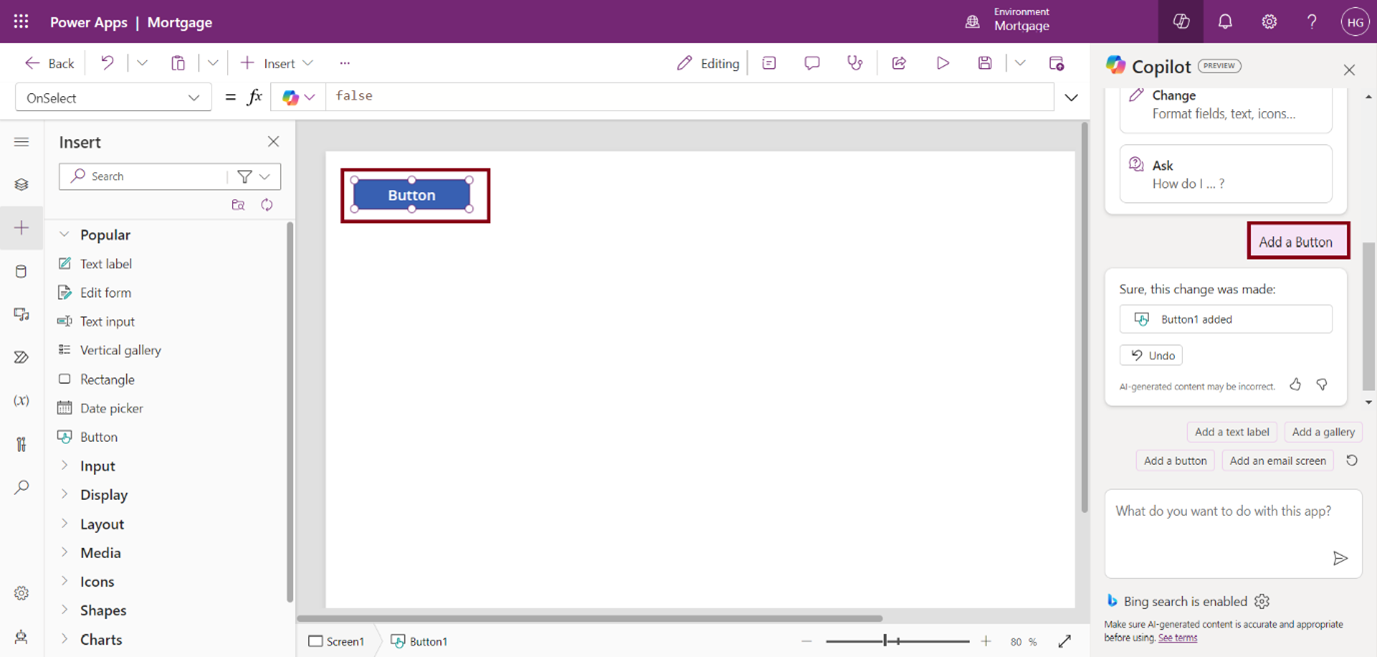
Task: Collapse the Popular category
Action: coord(65,235)
